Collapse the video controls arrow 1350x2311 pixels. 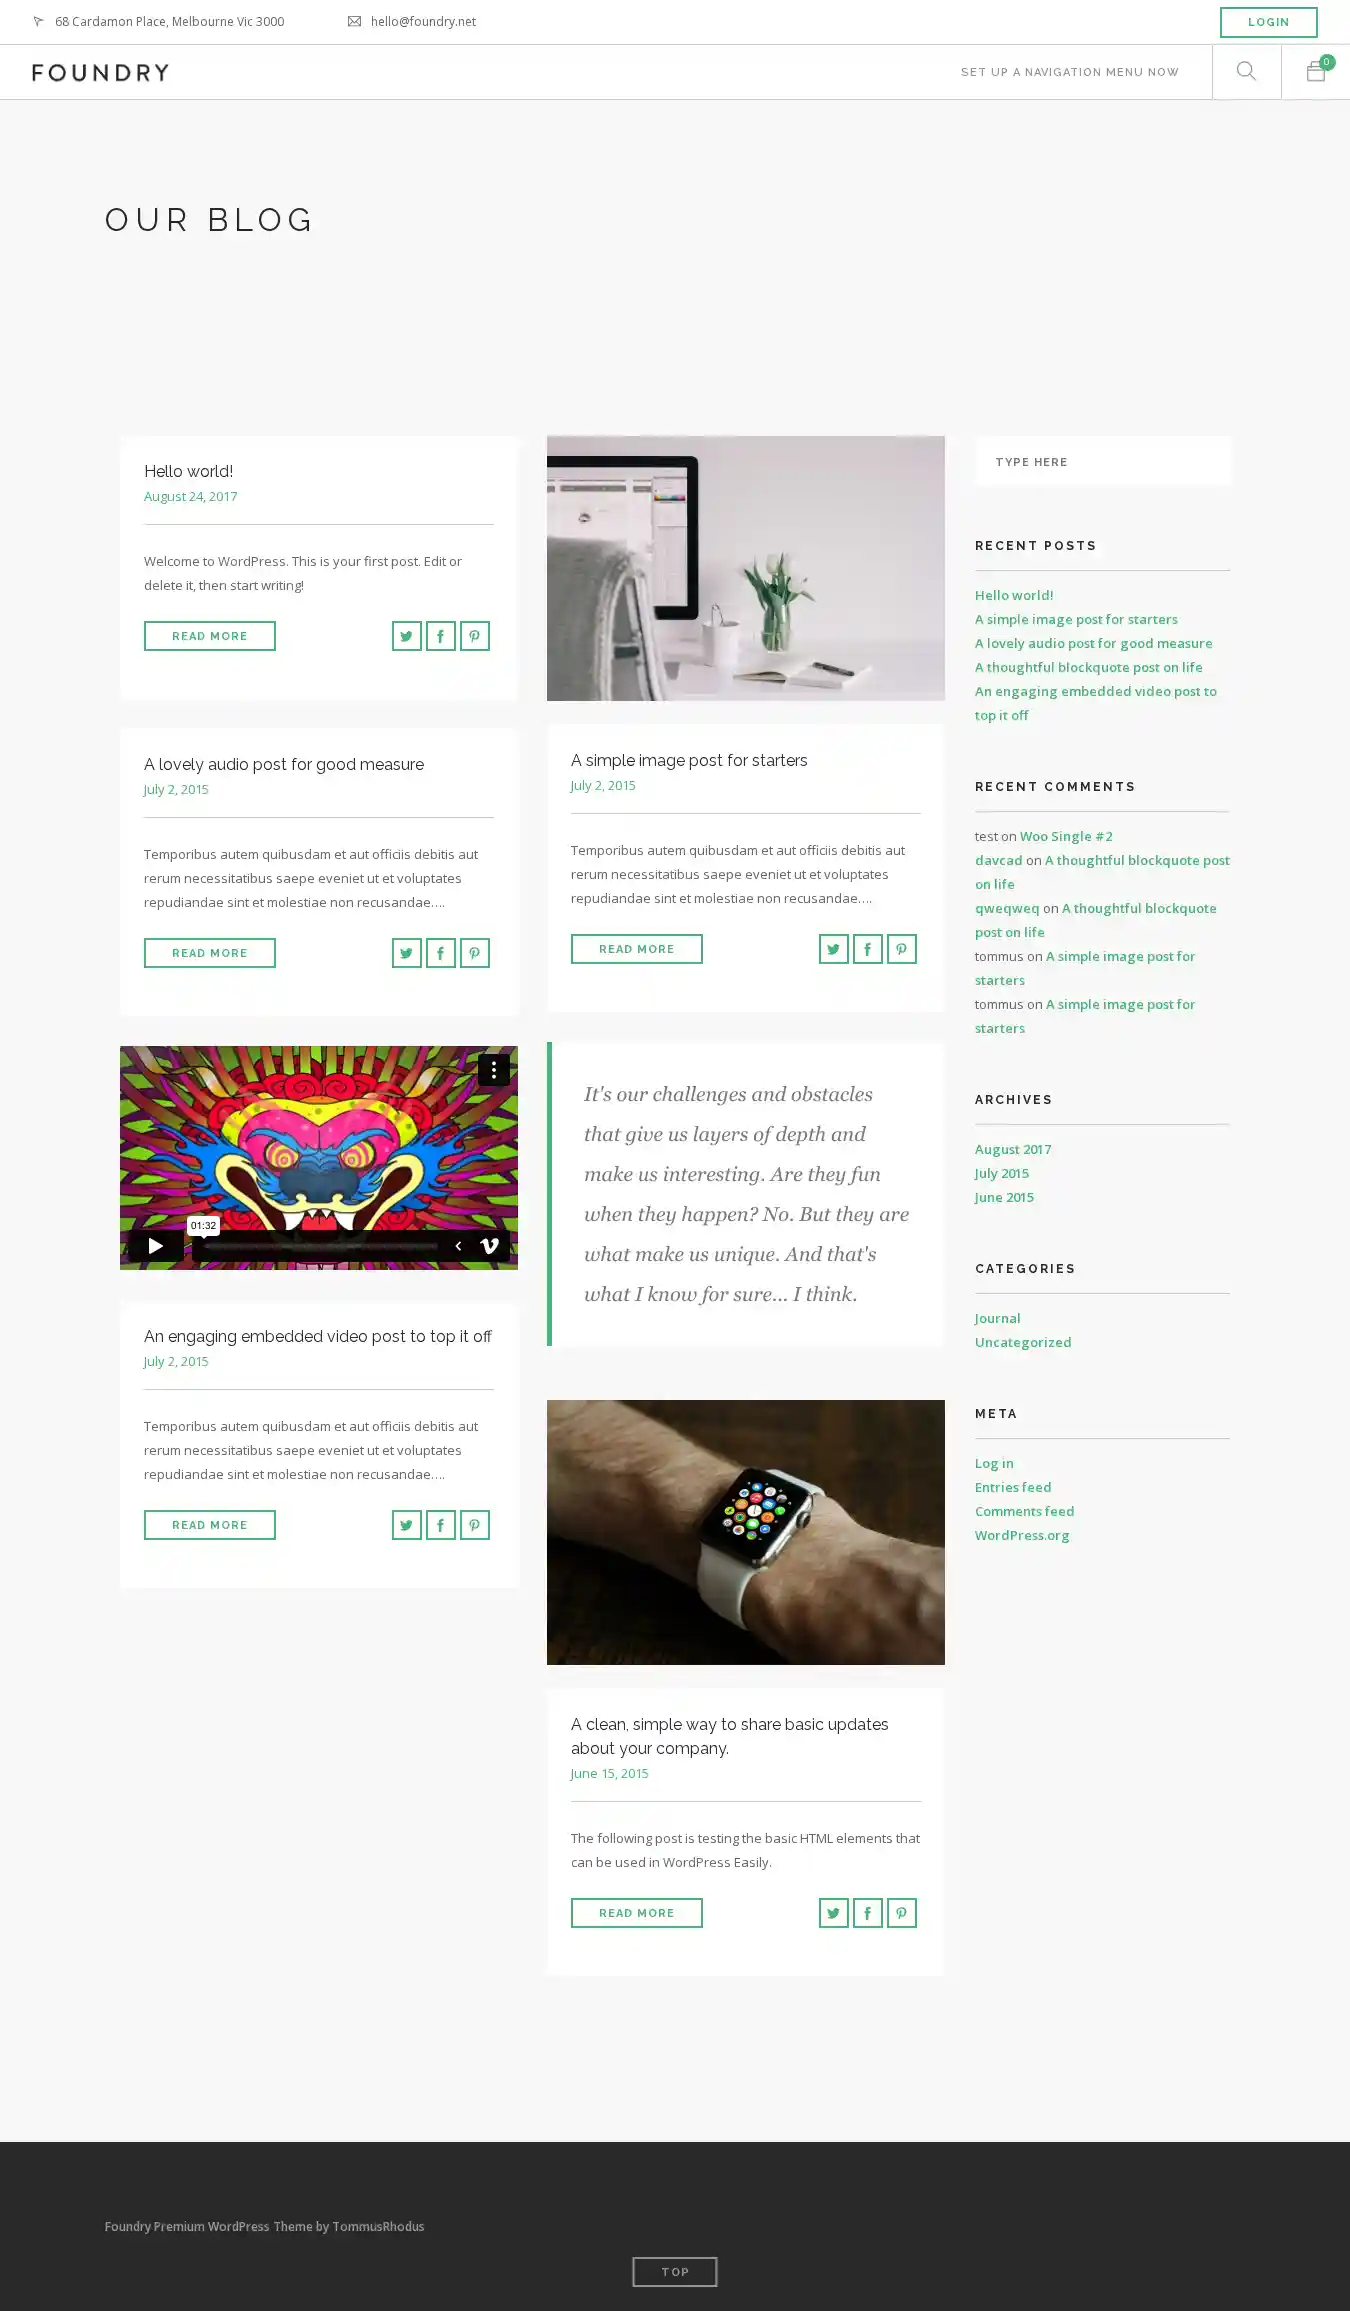click(458, 1246)
